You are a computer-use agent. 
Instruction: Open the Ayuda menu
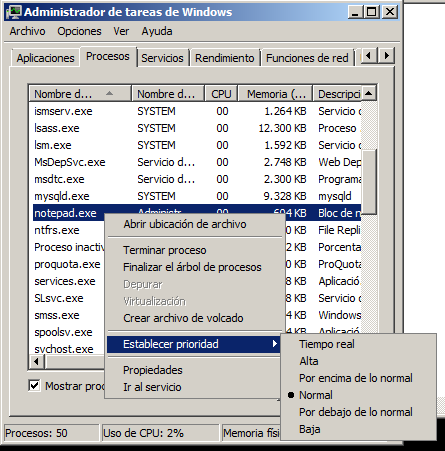point(157,31)
